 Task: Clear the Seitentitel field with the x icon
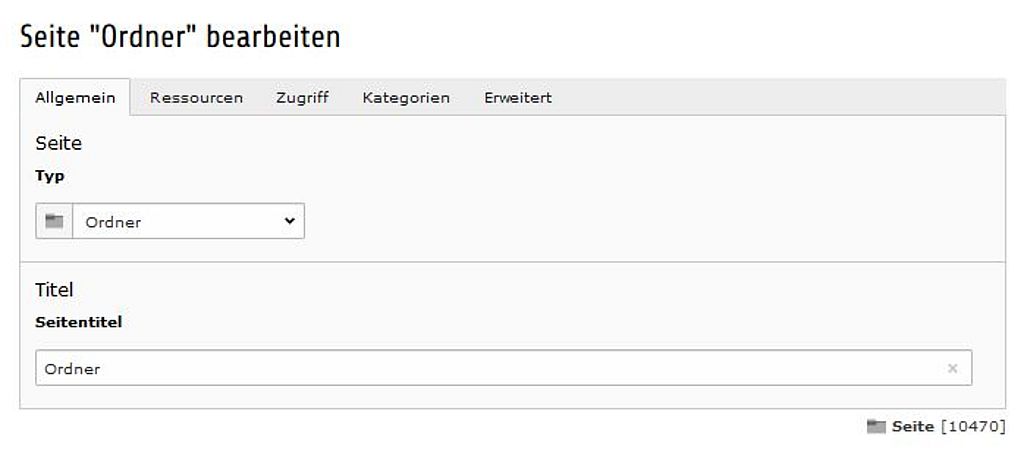(x=953, y=368)
